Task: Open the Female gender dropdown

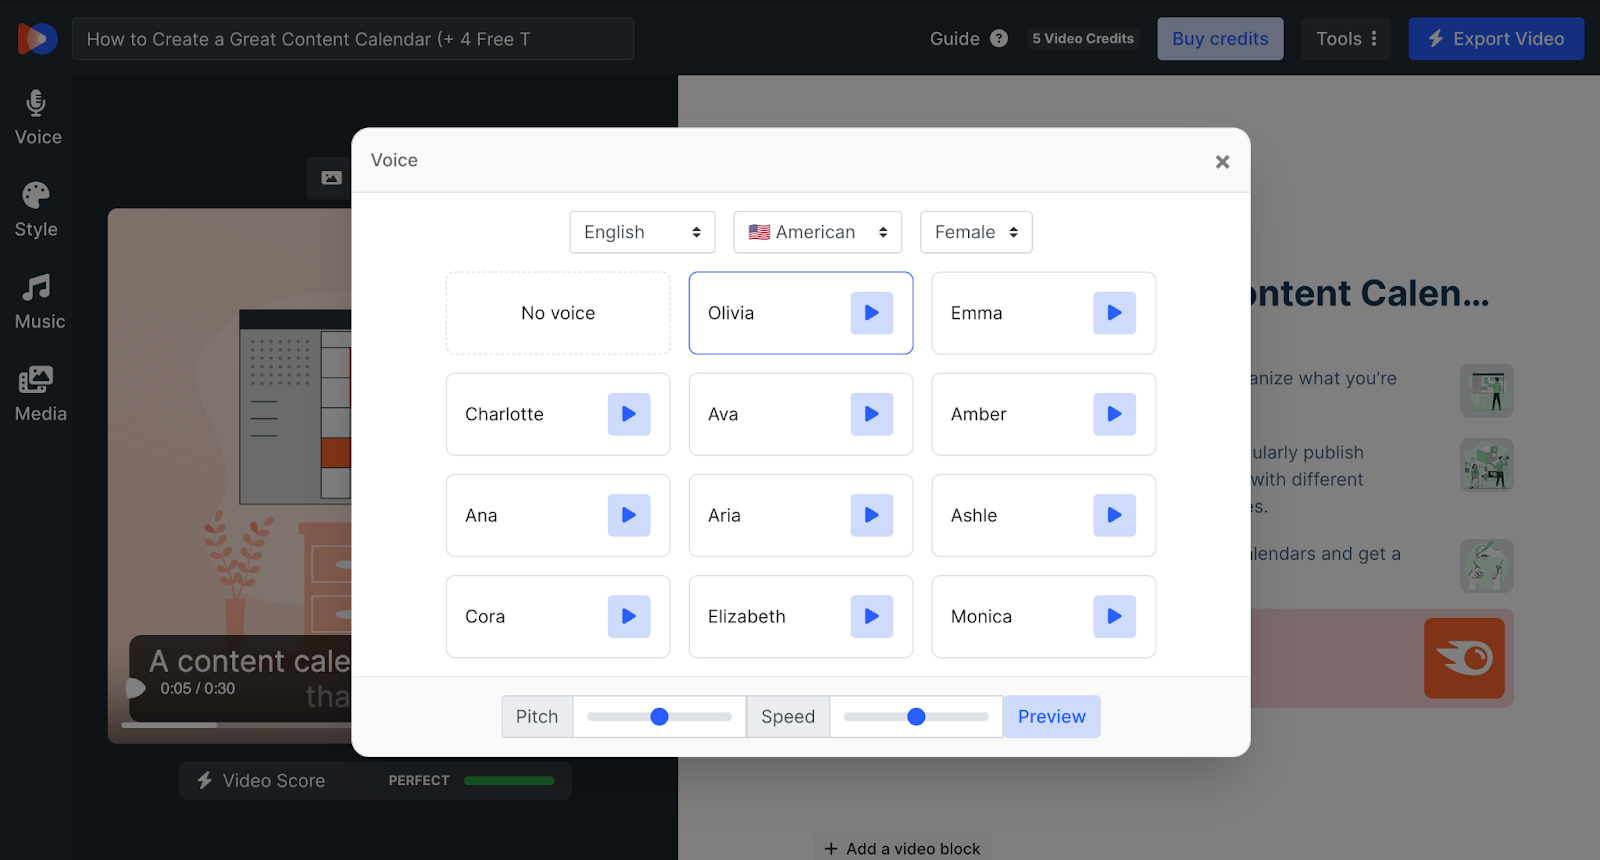Action: pyautogui.click(x=975, y=232)
